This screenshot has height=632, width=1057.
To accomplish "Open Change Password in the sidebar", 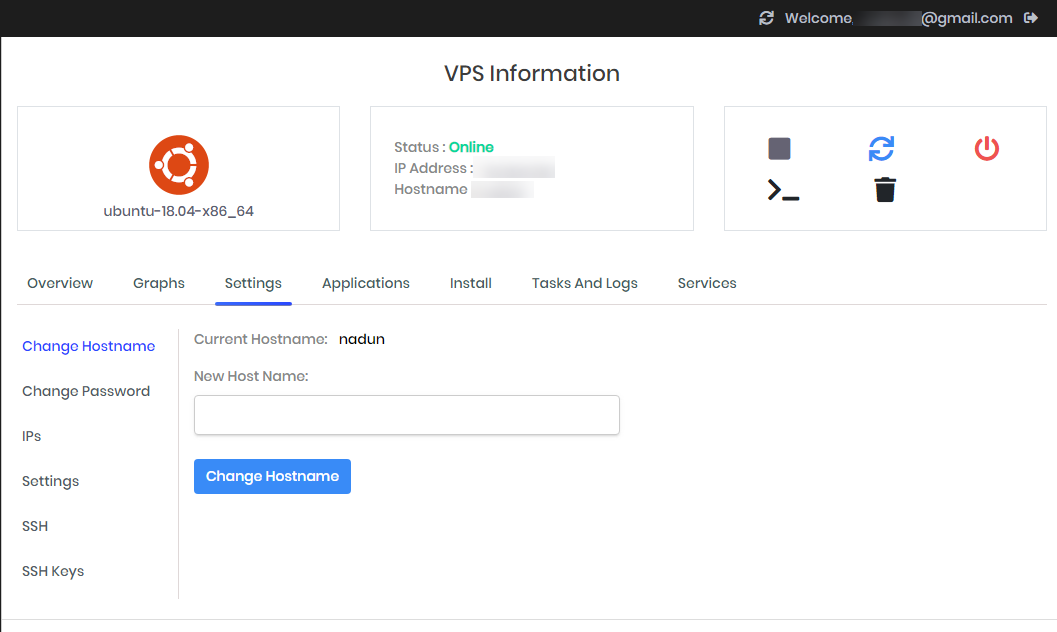I will tap(86, 391).
